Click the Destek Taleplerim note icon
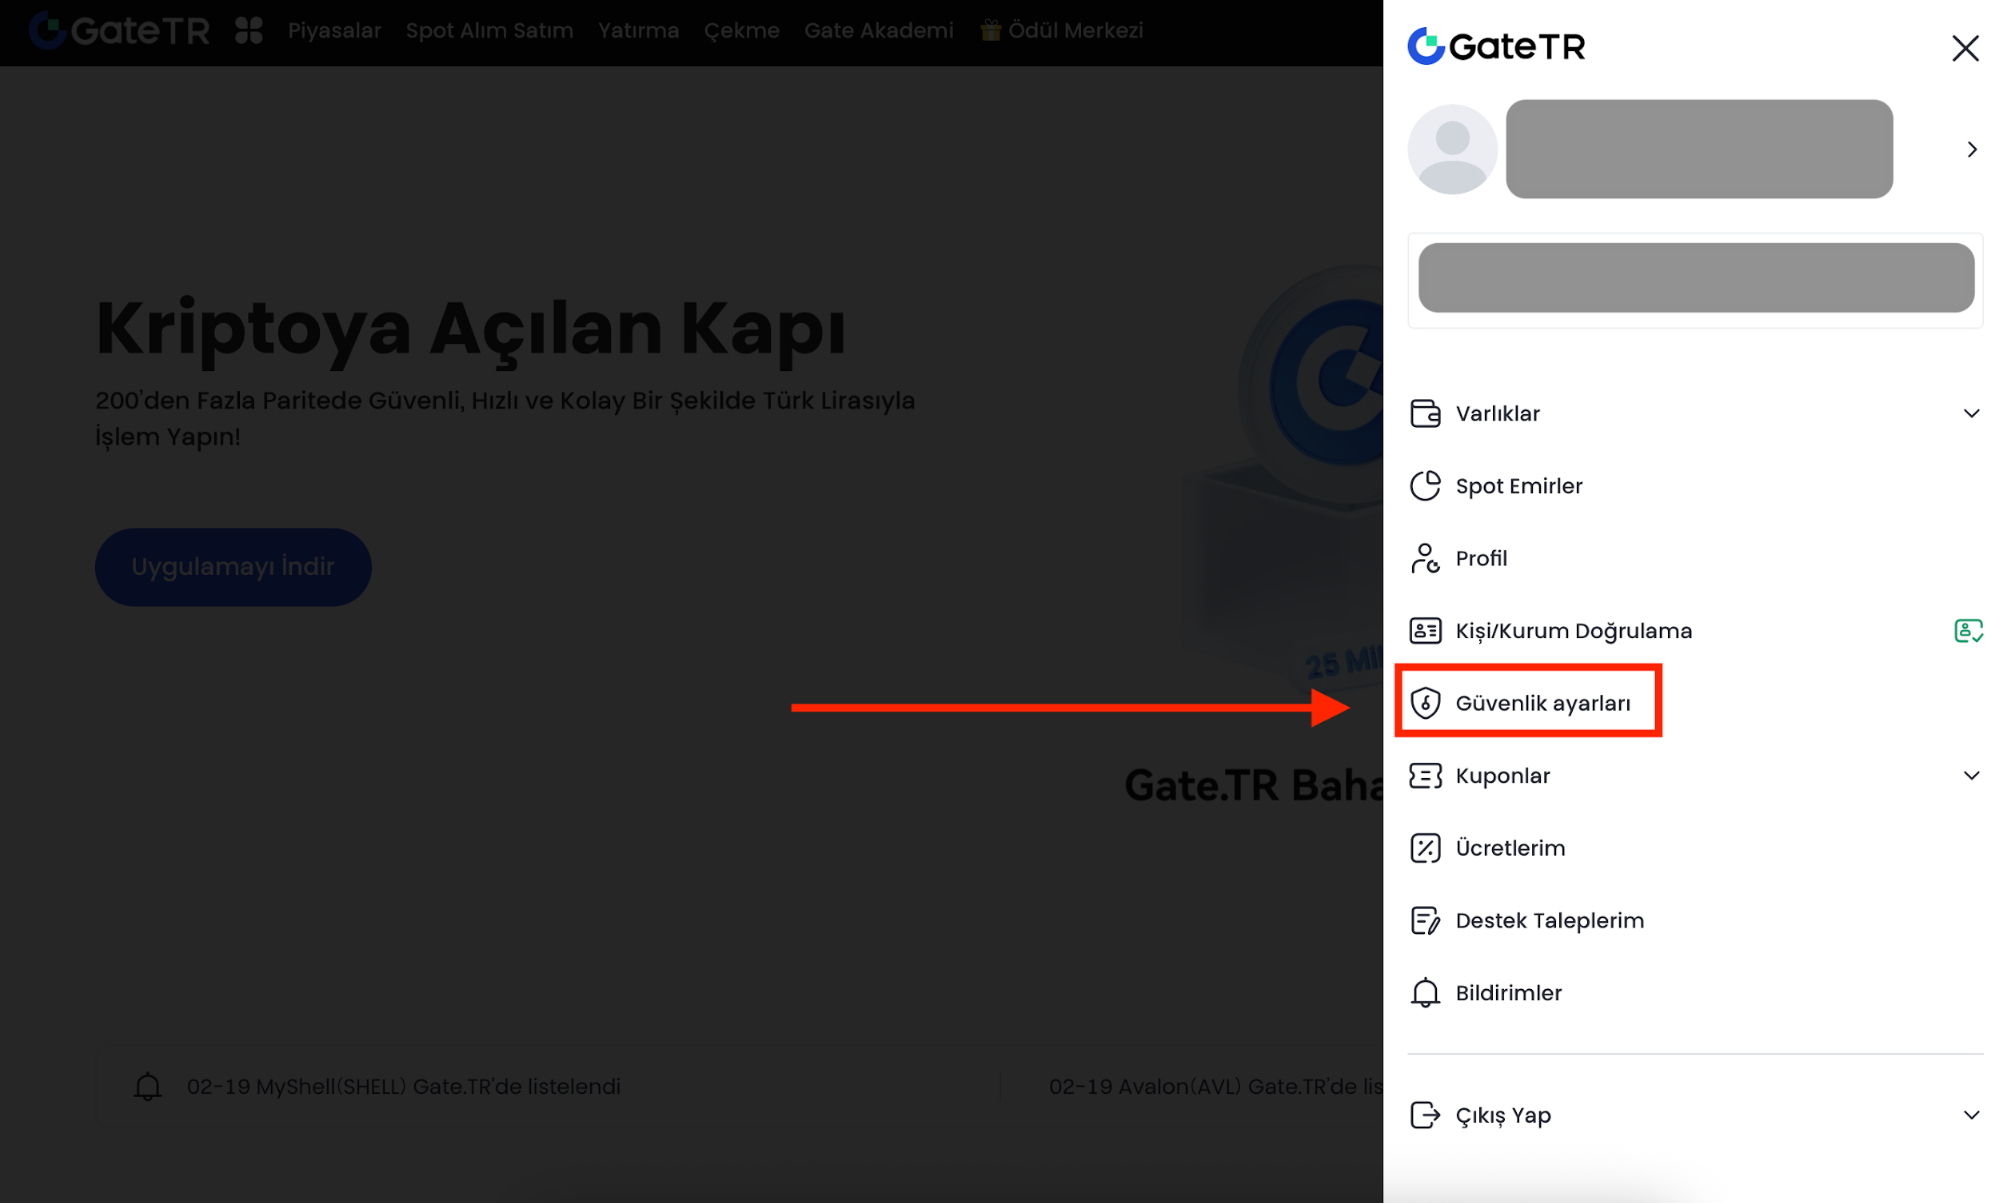 pos(1425,920)
